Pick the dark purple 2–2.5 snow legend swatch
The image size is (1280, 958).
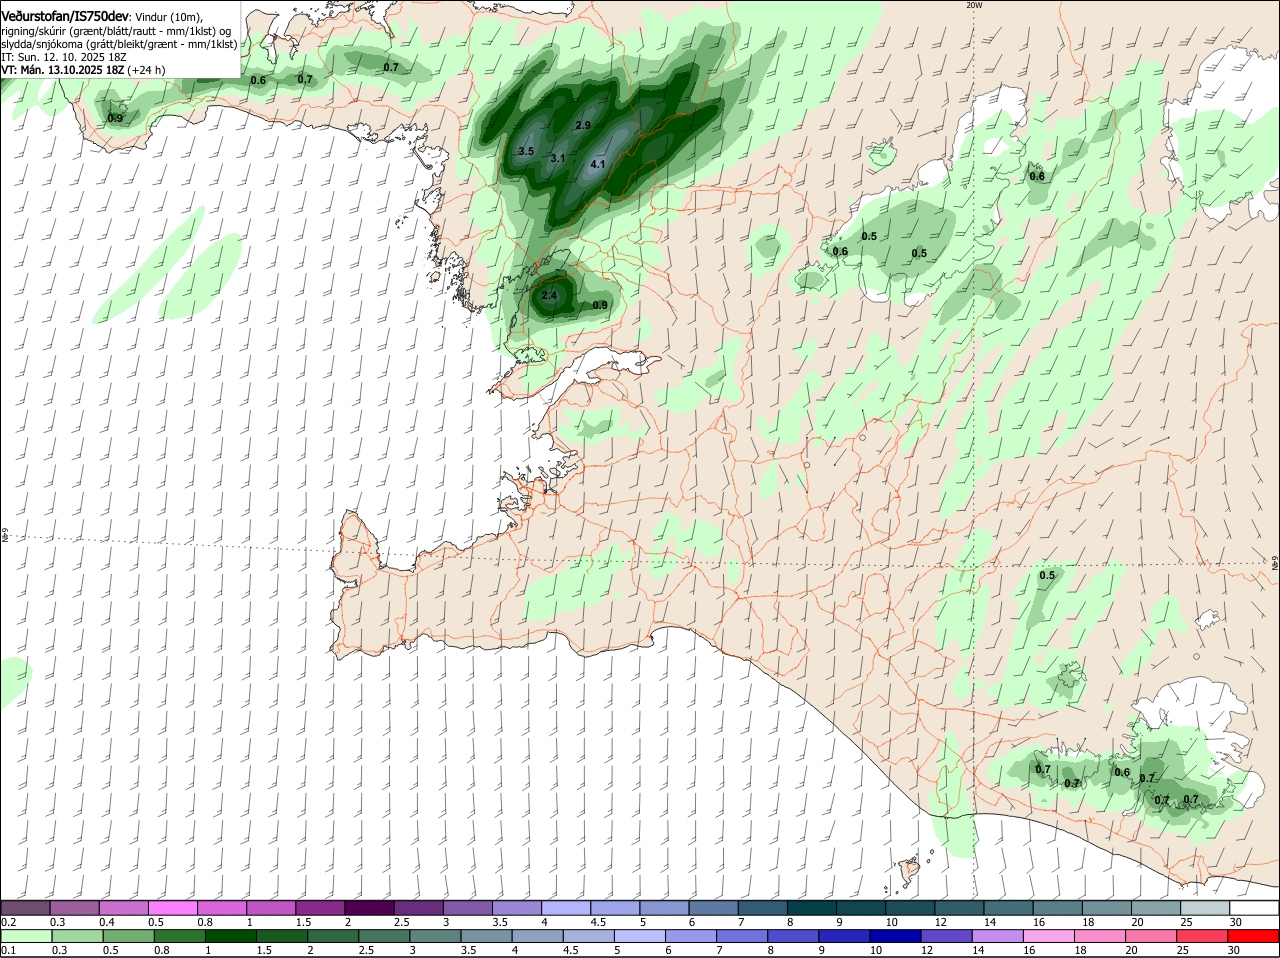tap(371, 908)
